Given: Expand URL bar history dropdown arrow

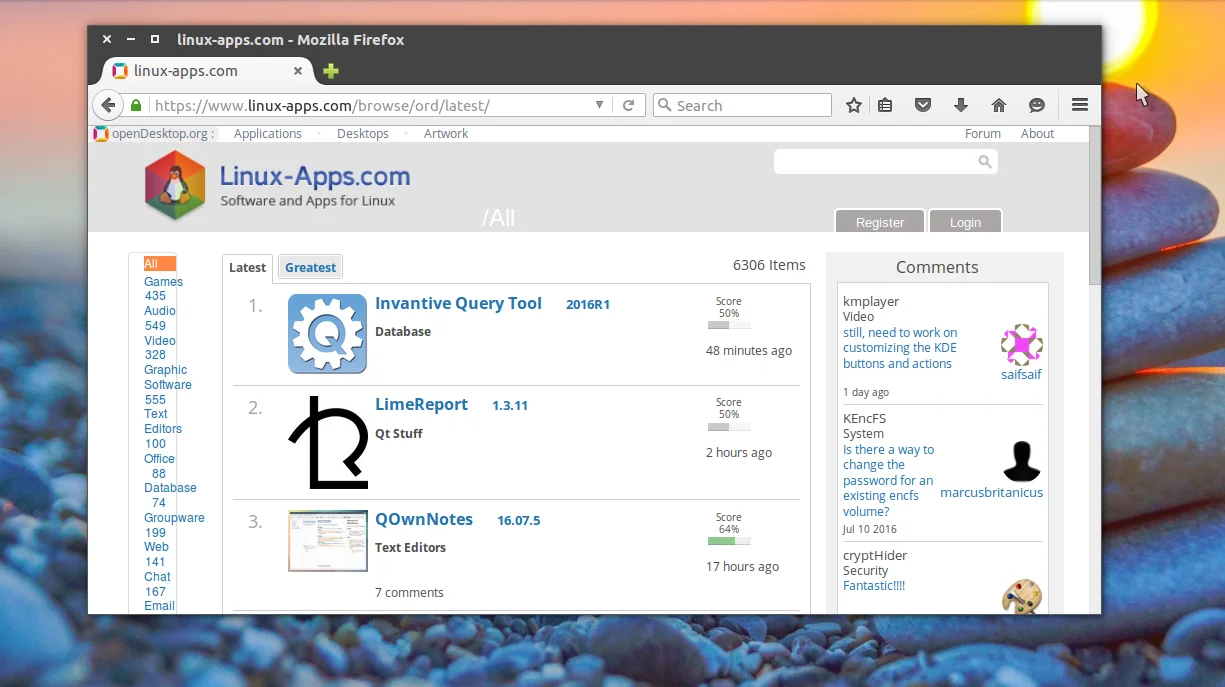Looking at the screenshot, I should (x=599, y=105).
